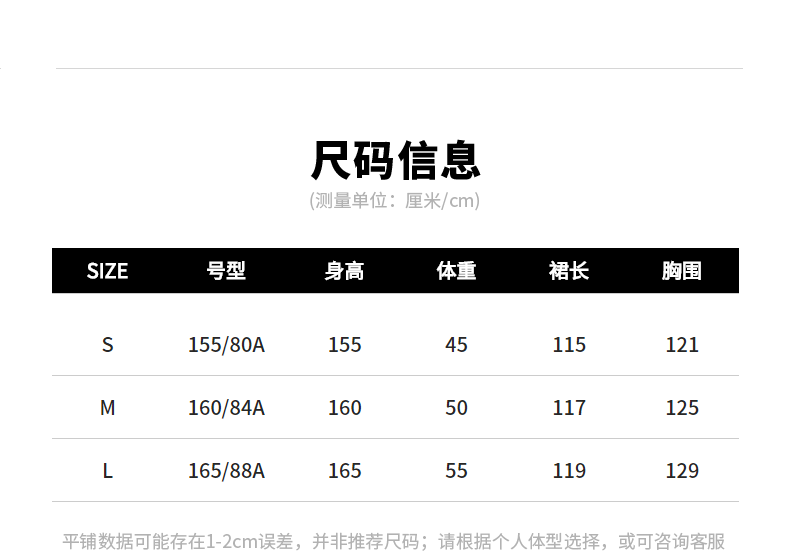Click the S size row label

(107, 345)
